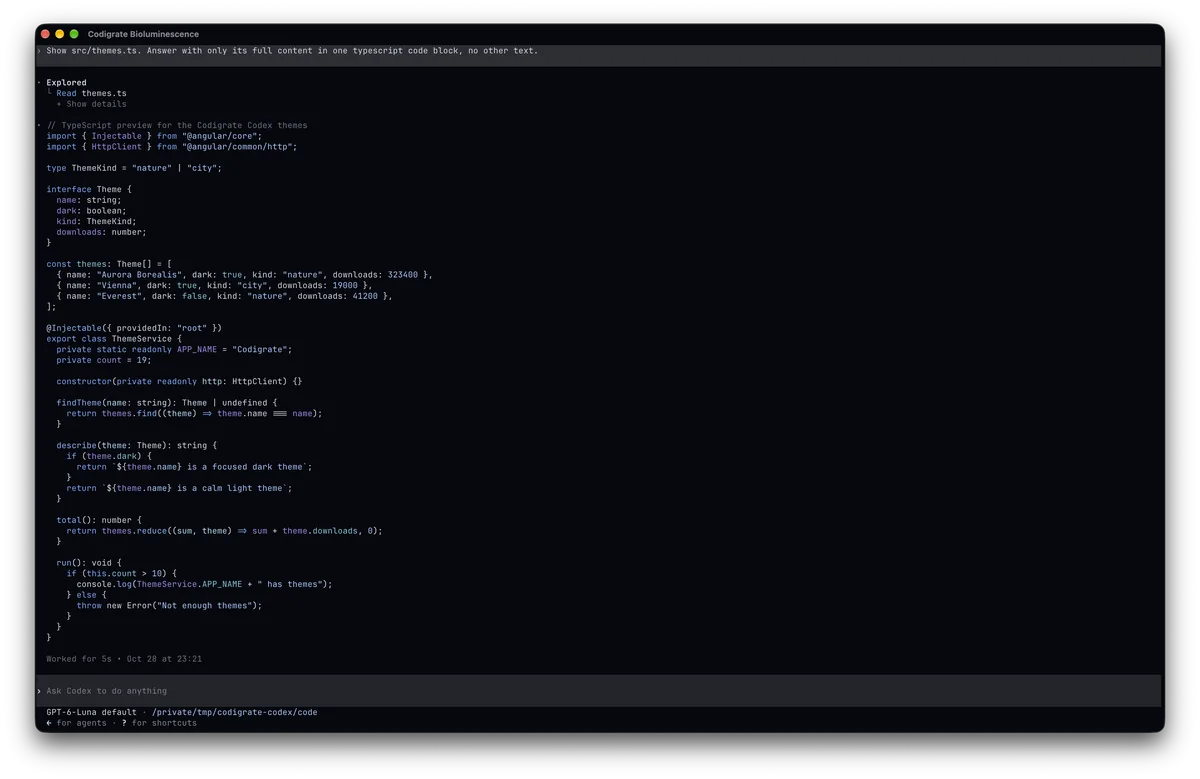
Task: Click the 'describe(theme: Theme): string {' line
Action: [137, 446]
